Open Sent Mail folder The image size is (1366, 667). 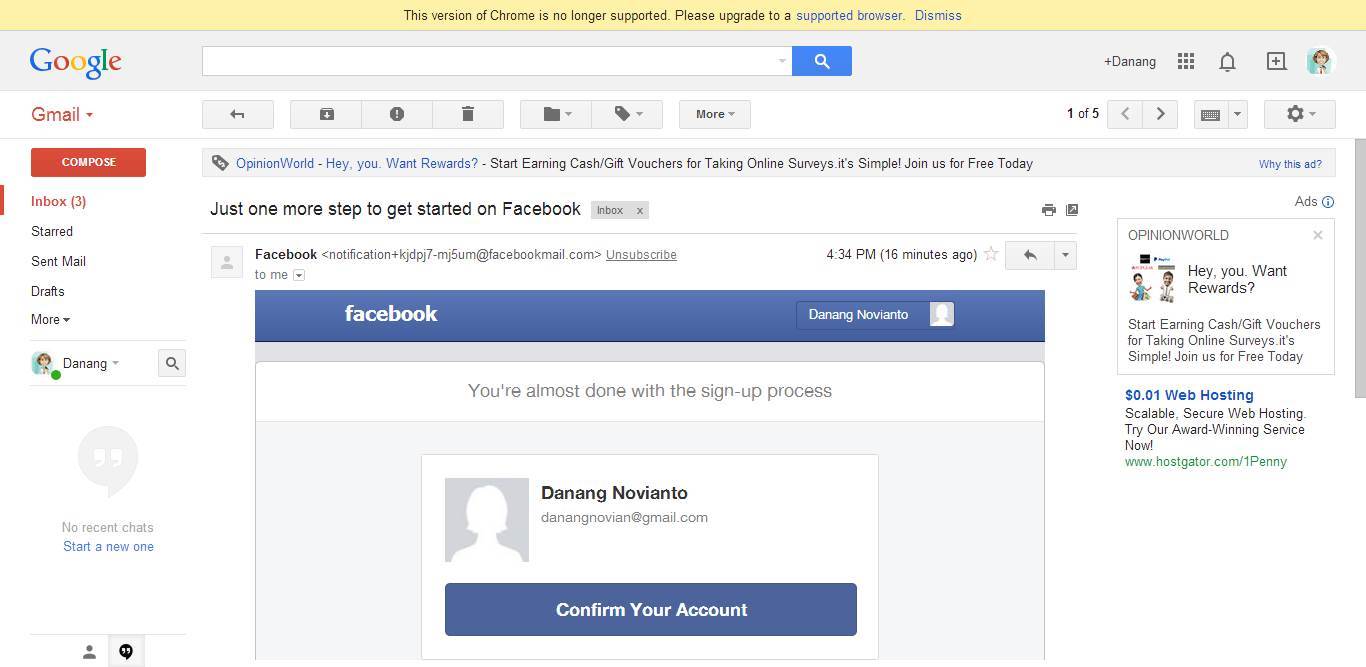pos(58,261)
